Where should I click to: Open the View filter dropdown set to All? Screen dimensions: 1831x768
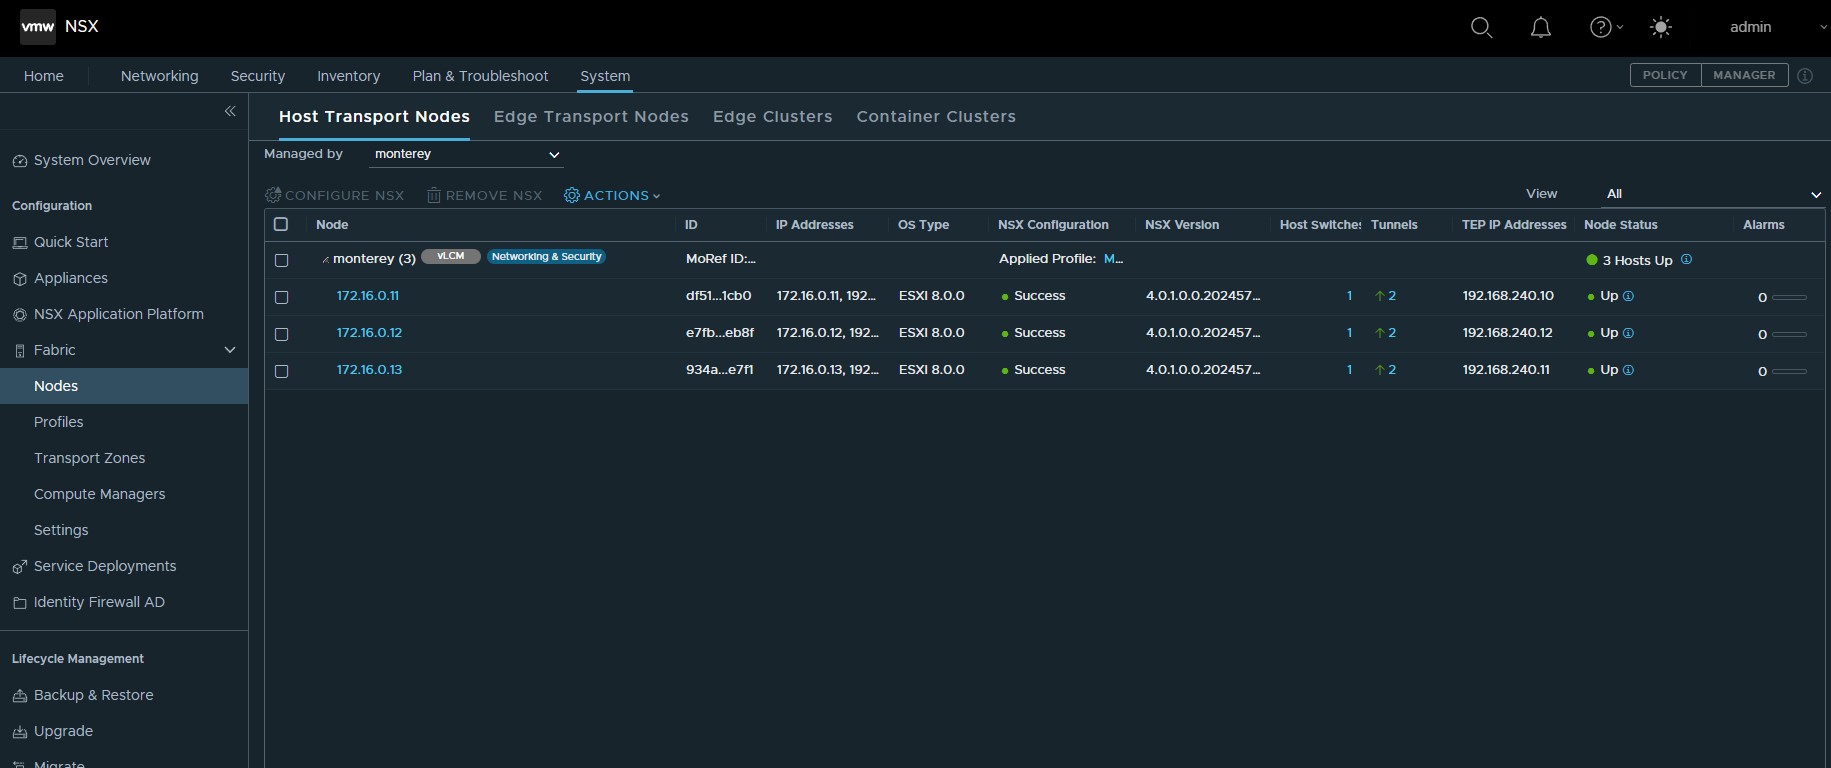tap(1712, 194)
